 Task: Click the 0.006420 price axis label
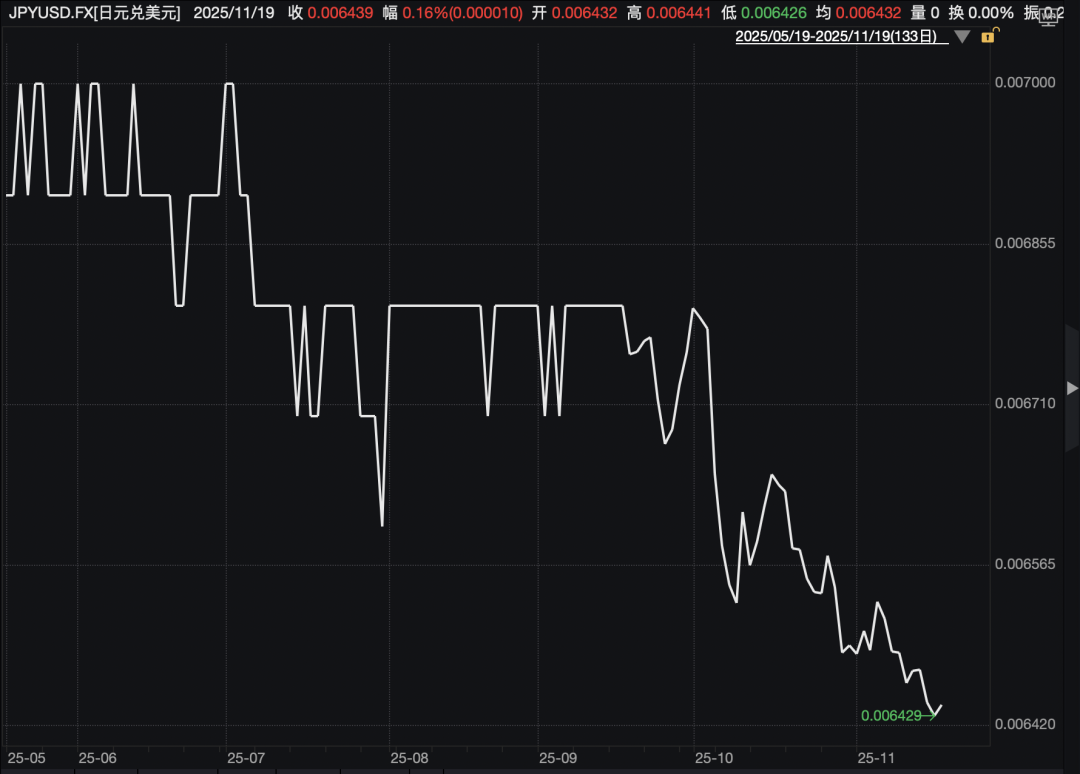point(1025,724)
